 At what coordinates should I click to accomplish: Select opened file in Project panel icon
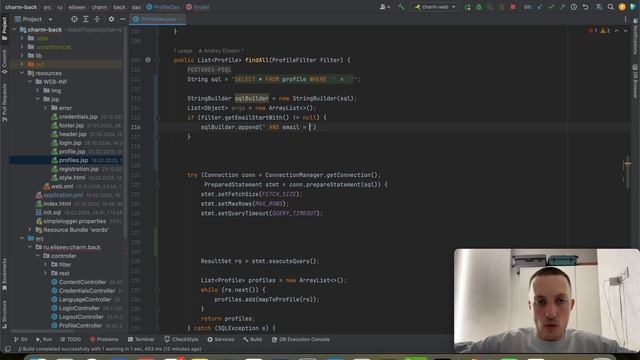pos(74,19)
